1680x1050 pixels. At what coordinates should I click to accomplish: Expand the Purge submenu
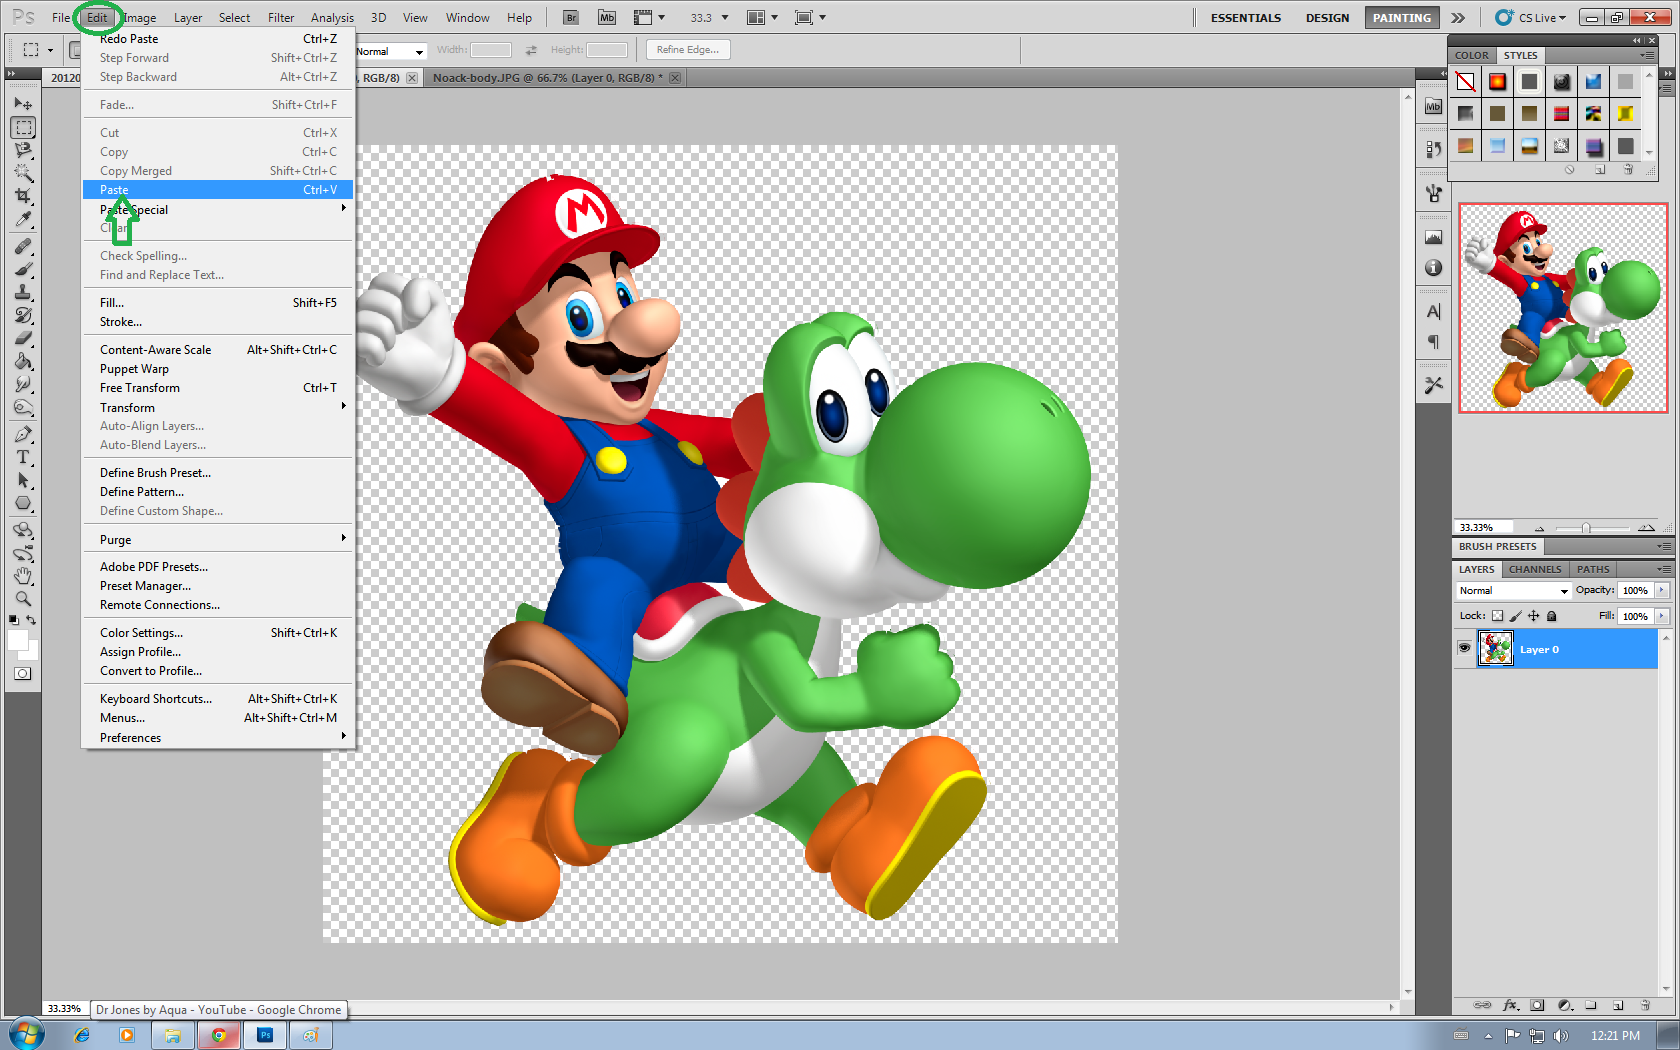(217, 539)
